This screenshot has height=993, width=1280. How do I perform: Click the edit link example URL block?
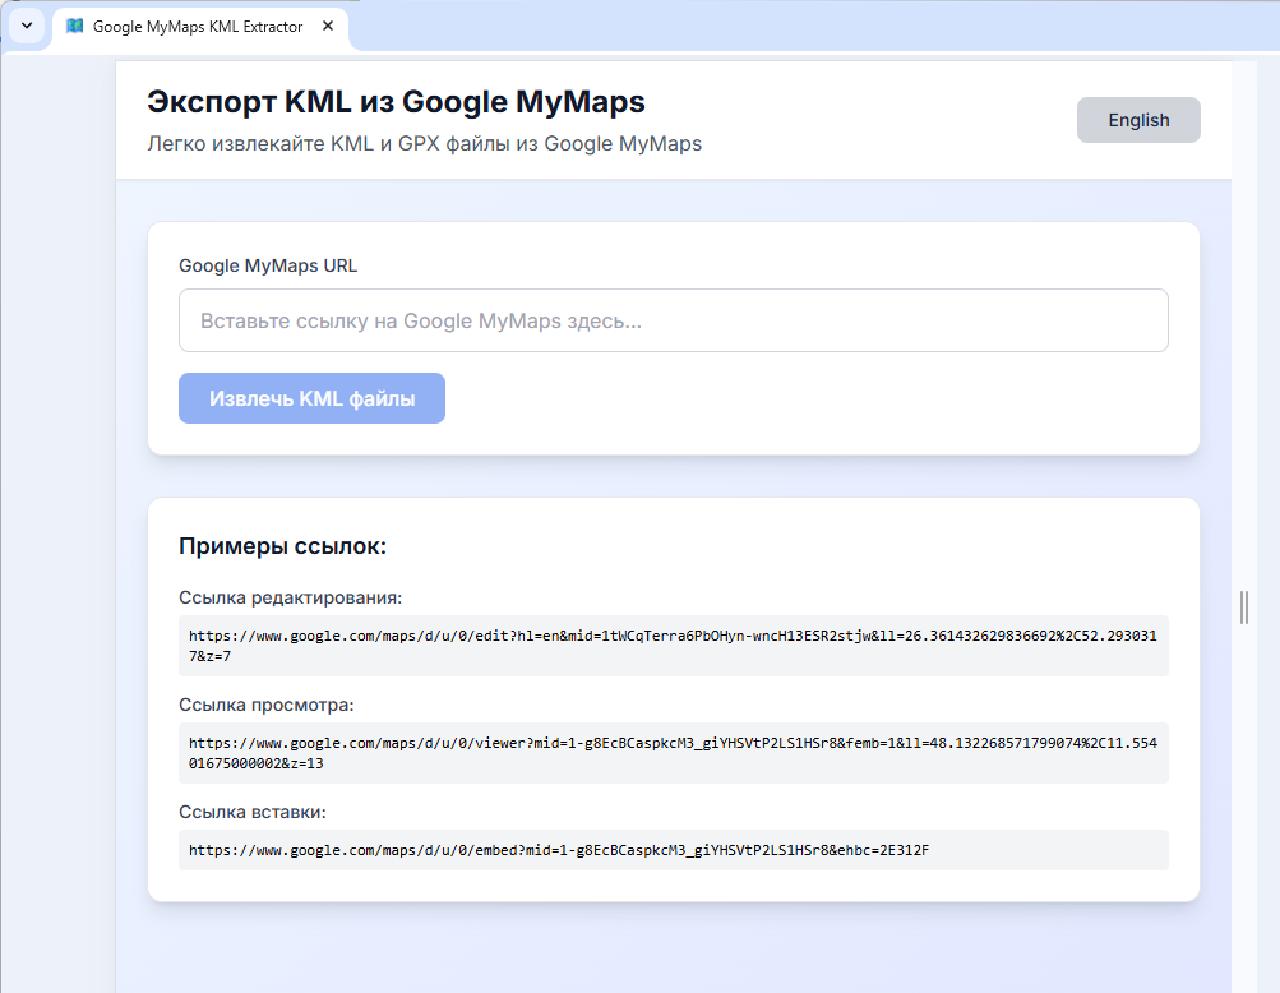tap(673, 645)
